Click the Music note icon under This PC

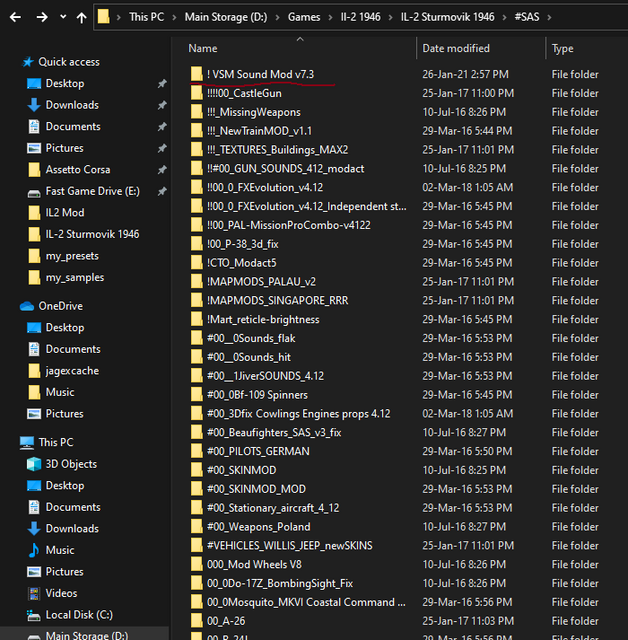(x=34, y=550)
